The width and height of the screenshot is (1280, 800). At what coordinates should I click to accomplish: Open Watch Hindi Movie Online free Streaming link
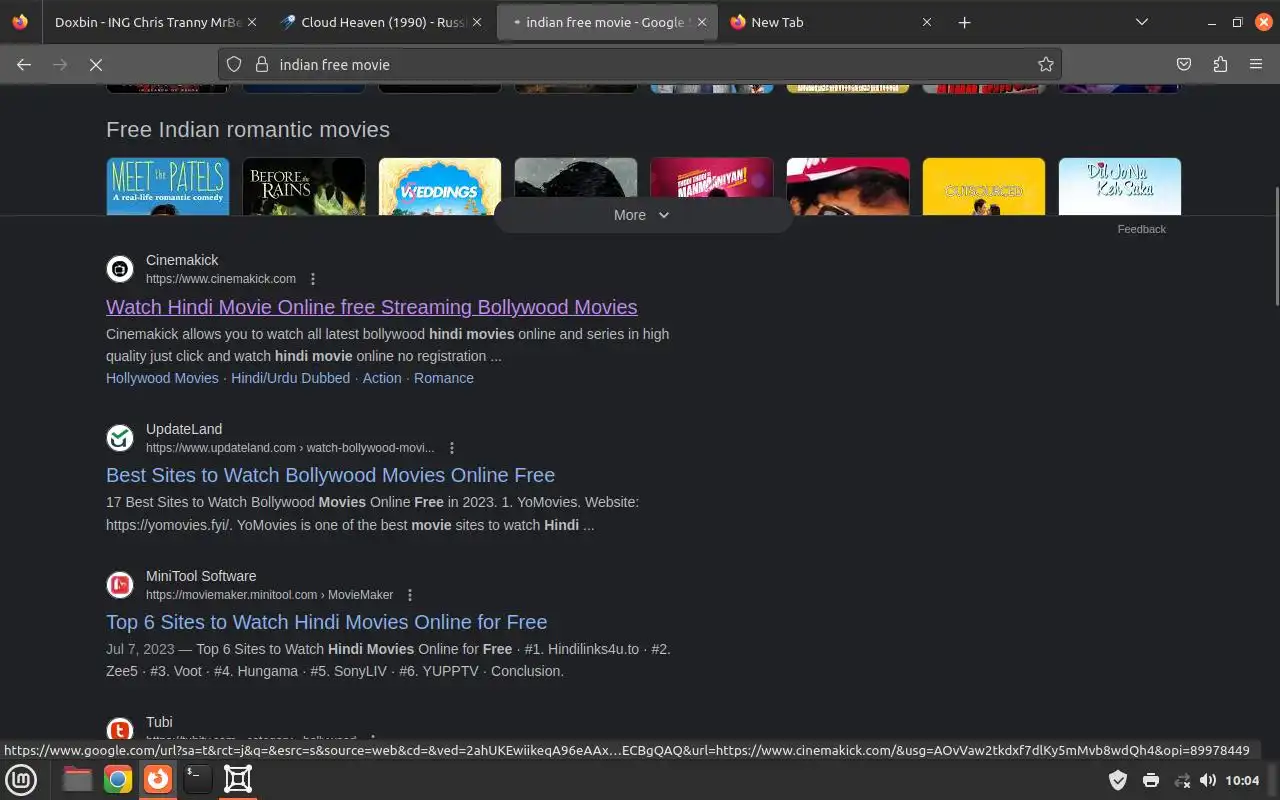(x=372, y=307)
